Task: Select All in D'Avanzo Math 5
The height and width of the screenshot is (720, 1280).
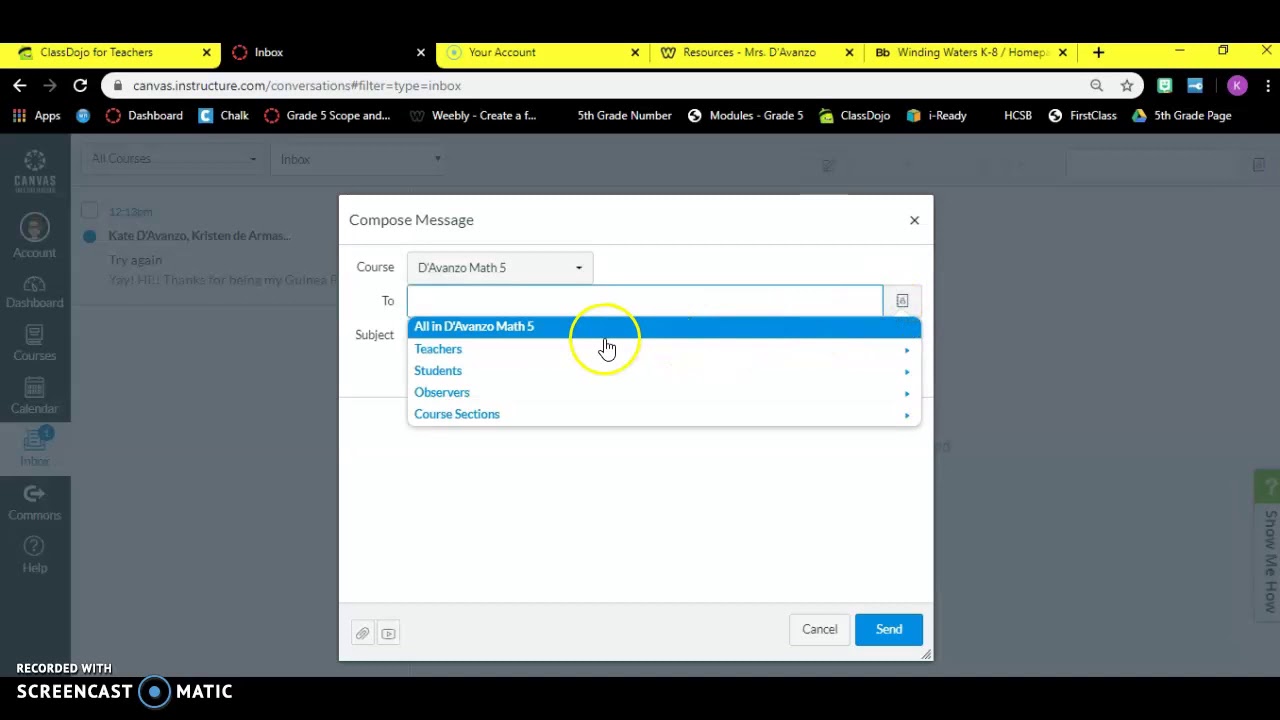Action: tap(664, 327)
